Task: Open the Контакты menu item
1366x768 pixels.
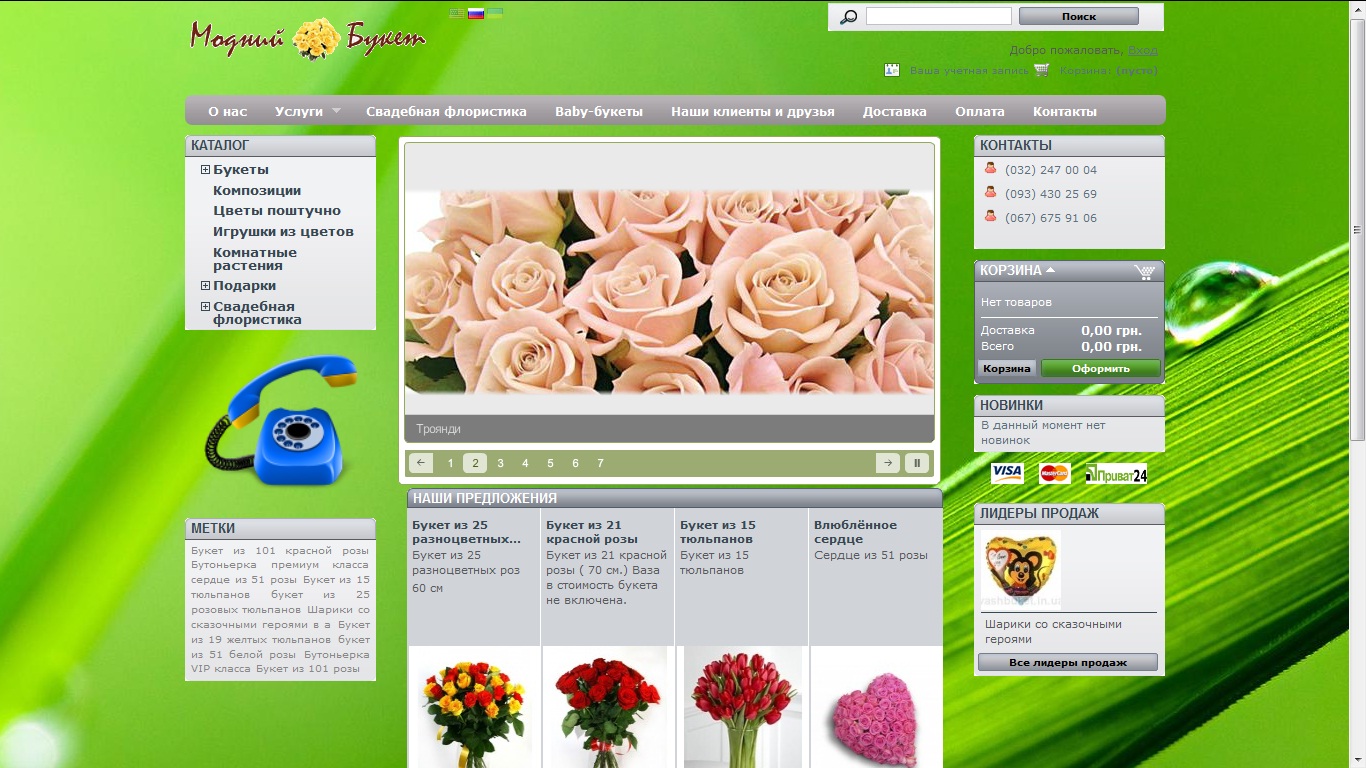Action: [1065, 111]
